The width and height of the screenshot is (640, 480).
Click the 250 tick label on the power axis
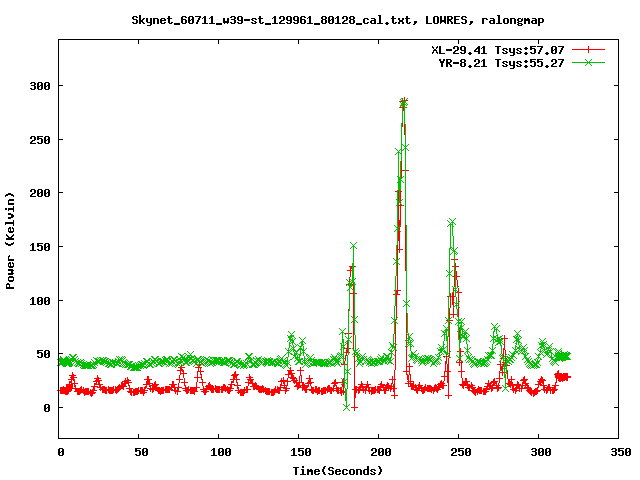[40, 140]
